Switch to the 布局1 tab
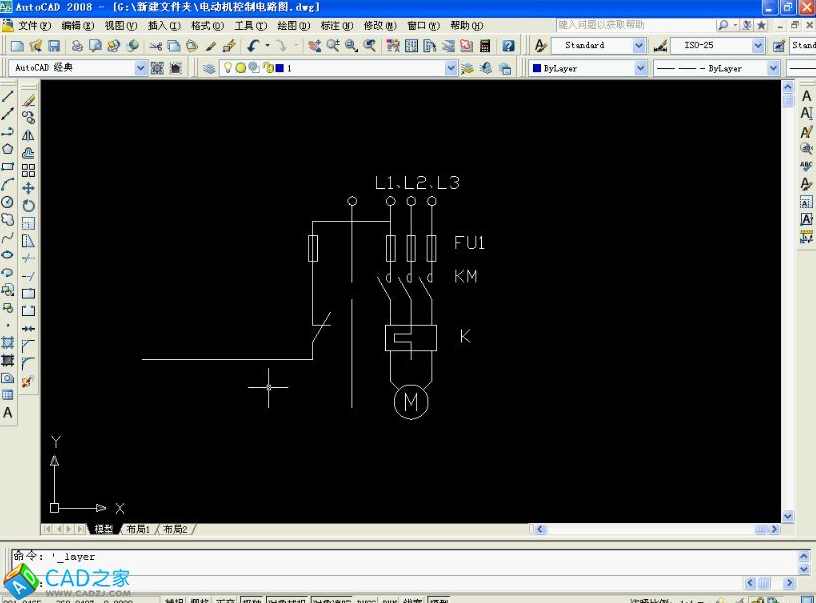816x603 pixels. (x=140, y=529)
